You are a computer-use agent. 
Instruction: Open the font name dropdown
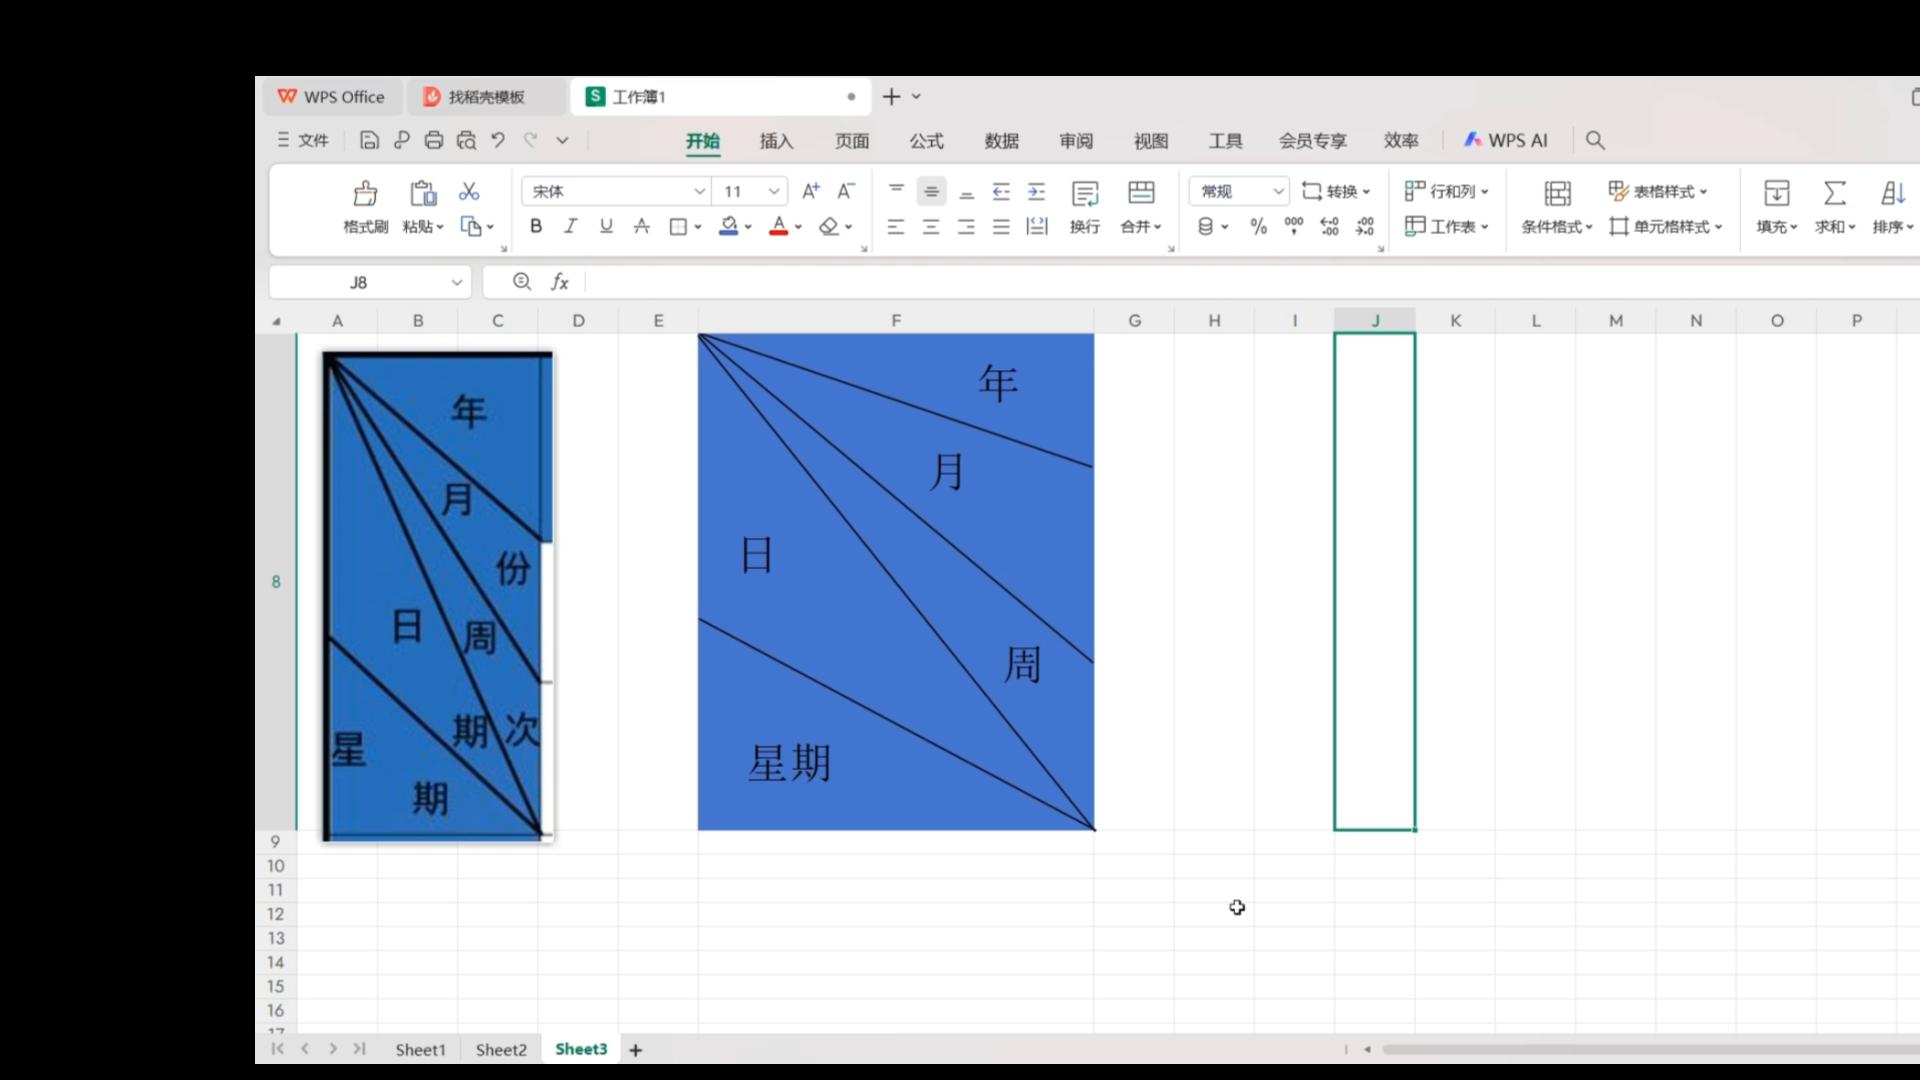pos(699,191)
